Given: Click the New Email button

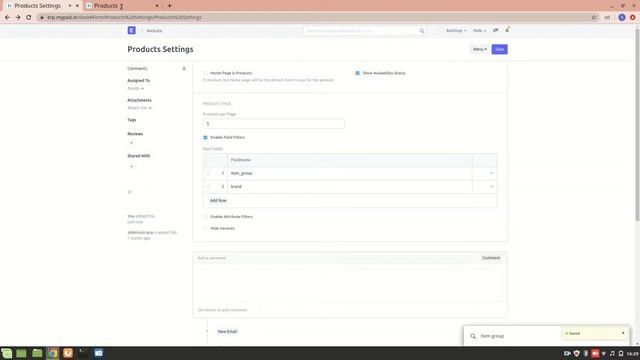Looking at the screenshot, I should 227,331.
